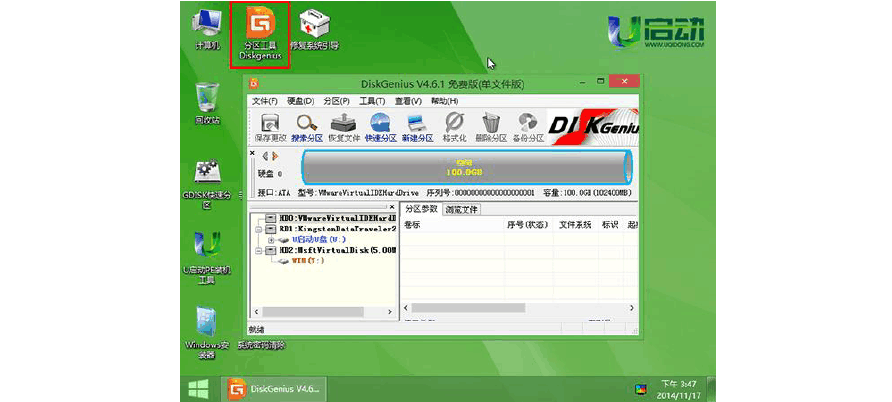Click the partition table scrollbar left arrow

[x=406, y=308]
